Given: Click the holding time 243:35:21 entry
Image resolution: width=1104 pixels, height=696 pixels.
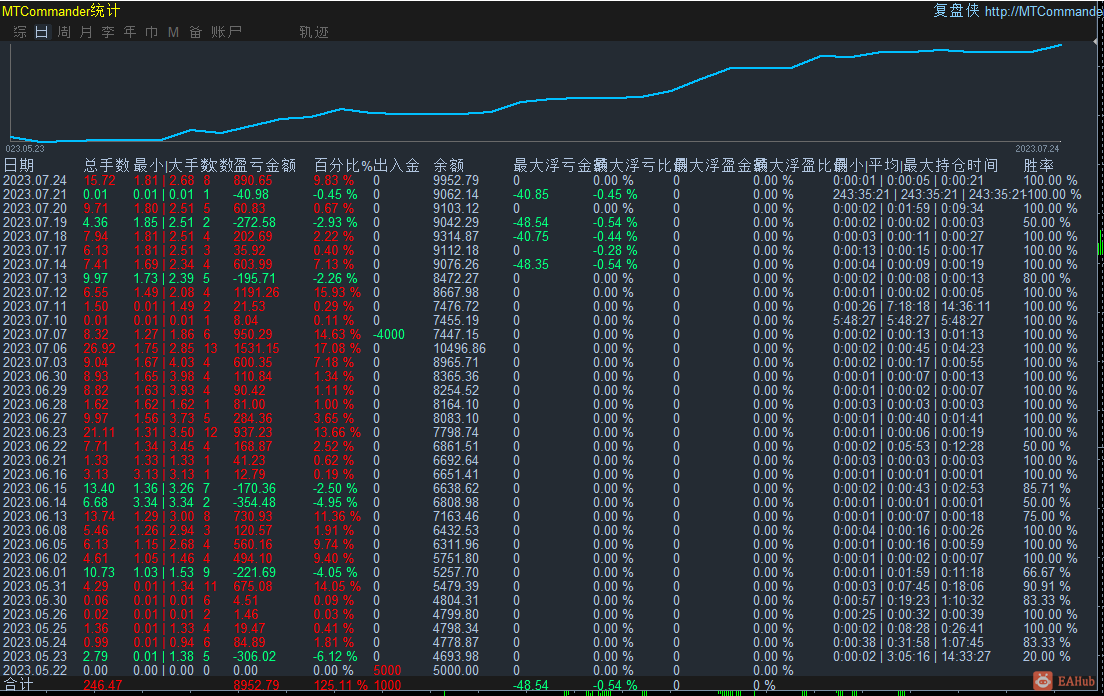Looking at the screenshot, I should click(x=927, y=194).
